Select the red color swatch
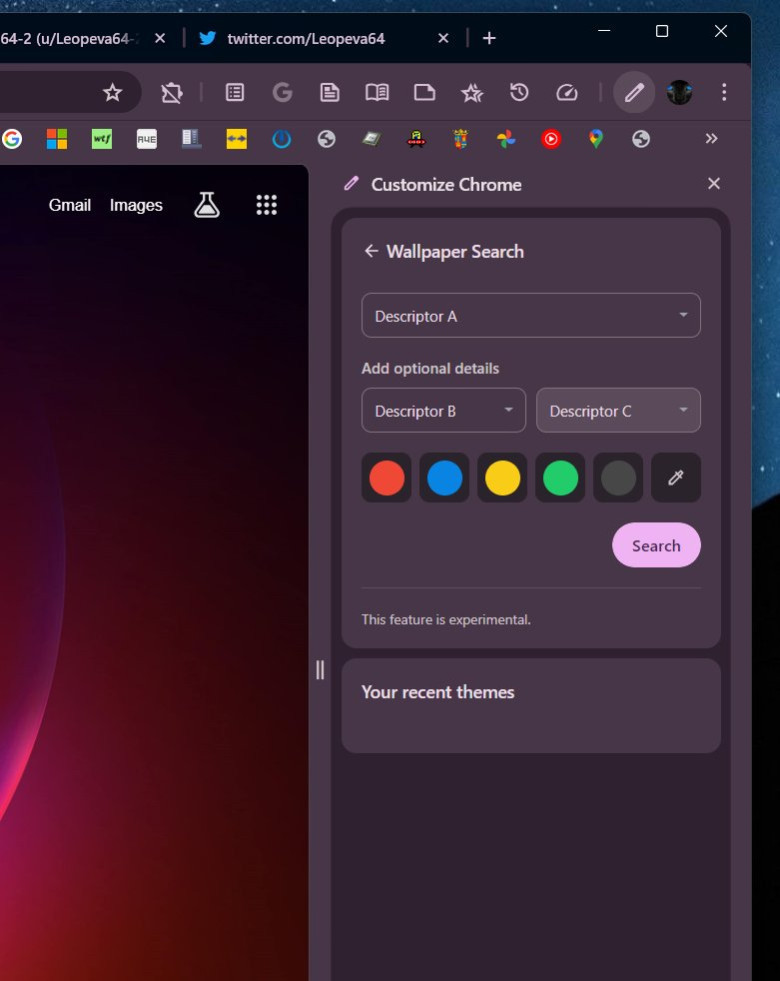The image size is (780, 981). pyautogui.click(x=387, y=478)
